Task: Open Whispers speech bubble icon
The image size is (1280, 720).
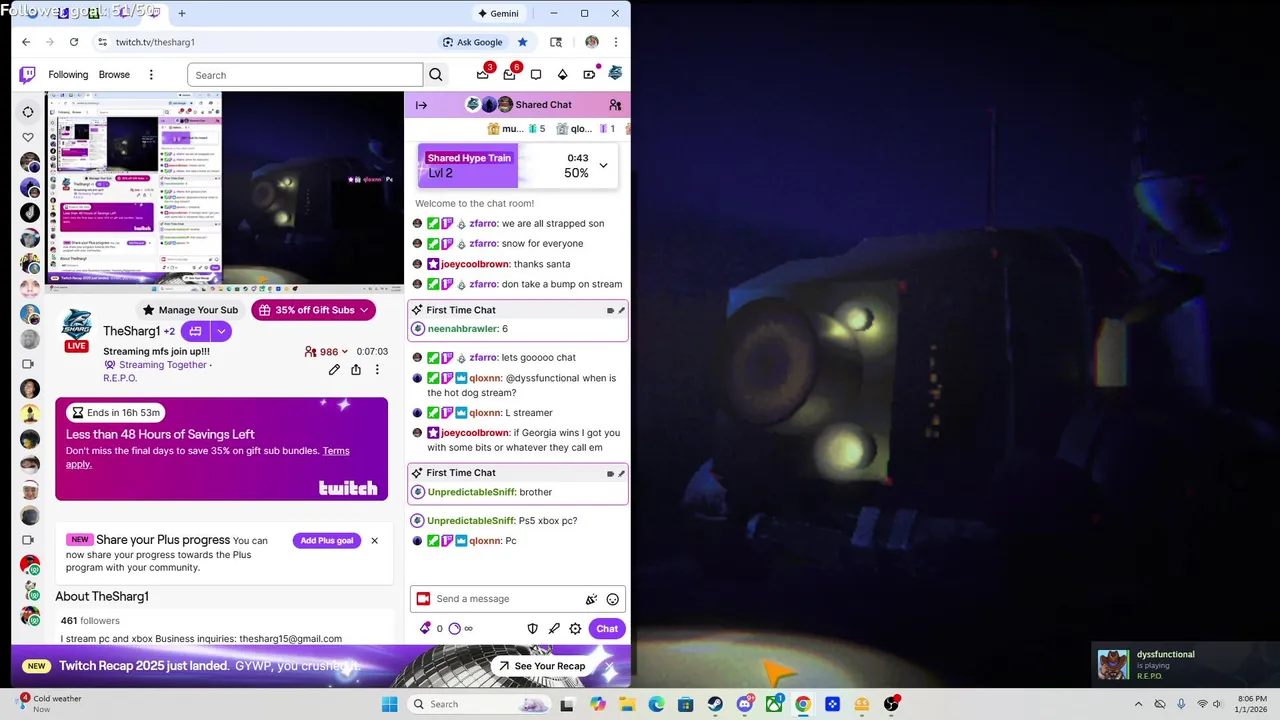Action: coord(536,75)
